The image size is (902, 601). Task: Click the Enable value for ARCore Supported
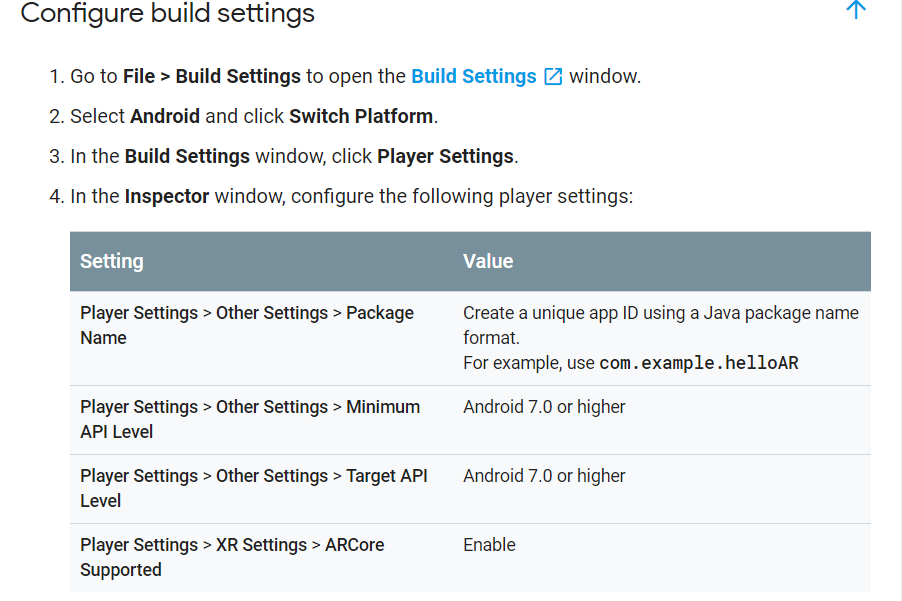click(490, 545)
